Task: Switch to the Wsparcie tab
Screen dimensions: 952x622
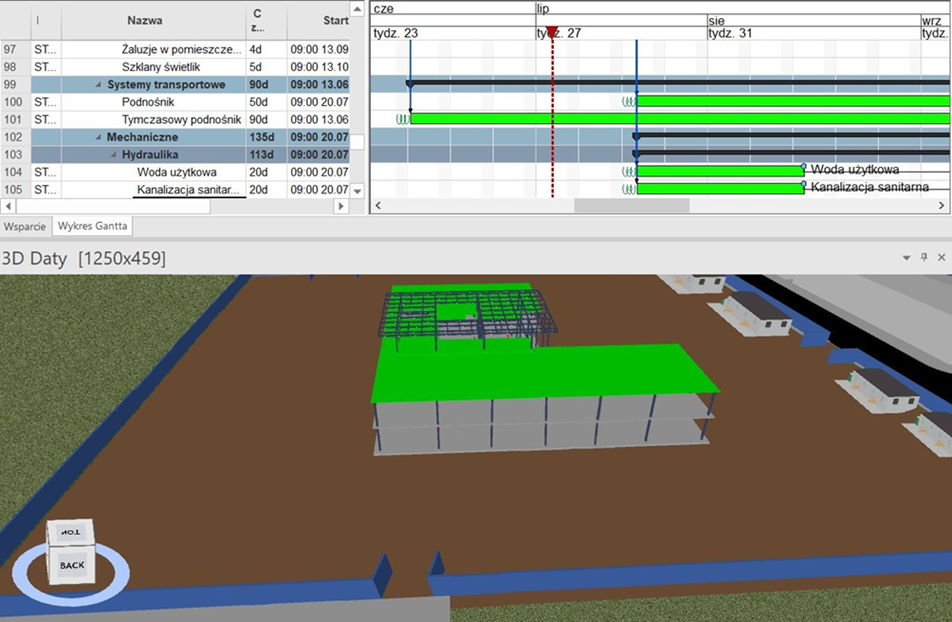Action: (25, 227)
